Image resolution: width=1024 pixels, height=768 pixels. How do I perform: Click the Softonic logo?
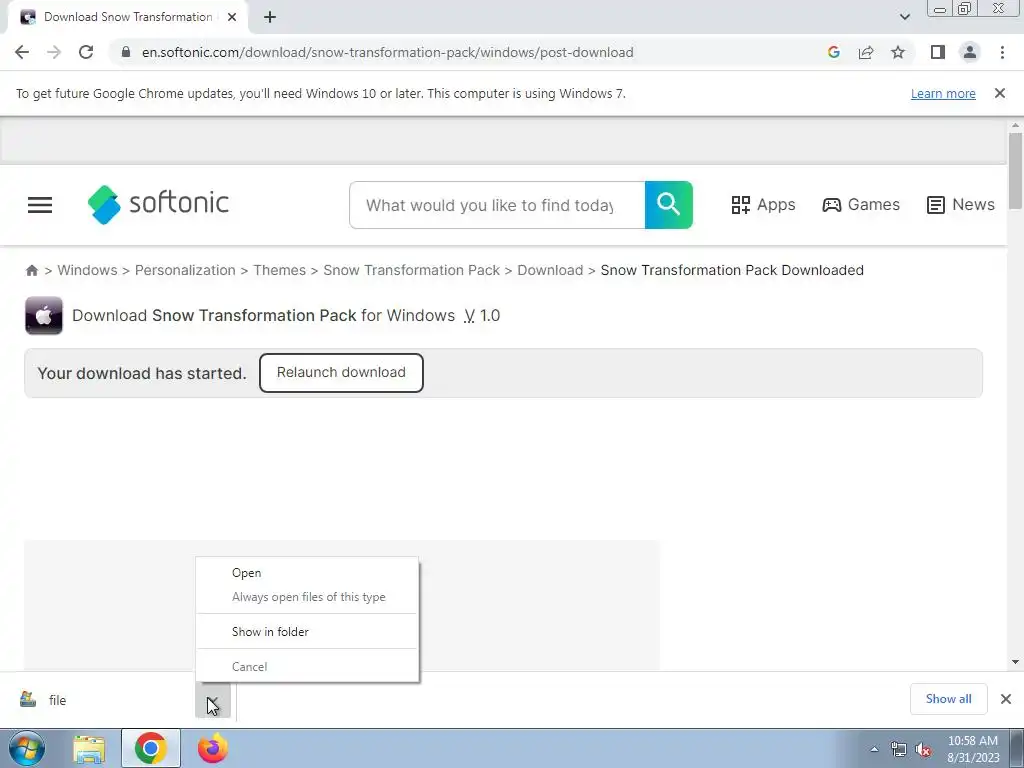(x=158, y=204)
